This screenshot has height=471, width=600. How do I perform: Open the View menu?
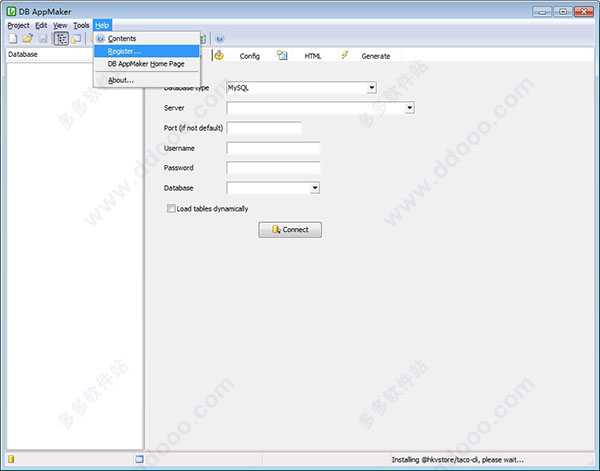(60, 26)
